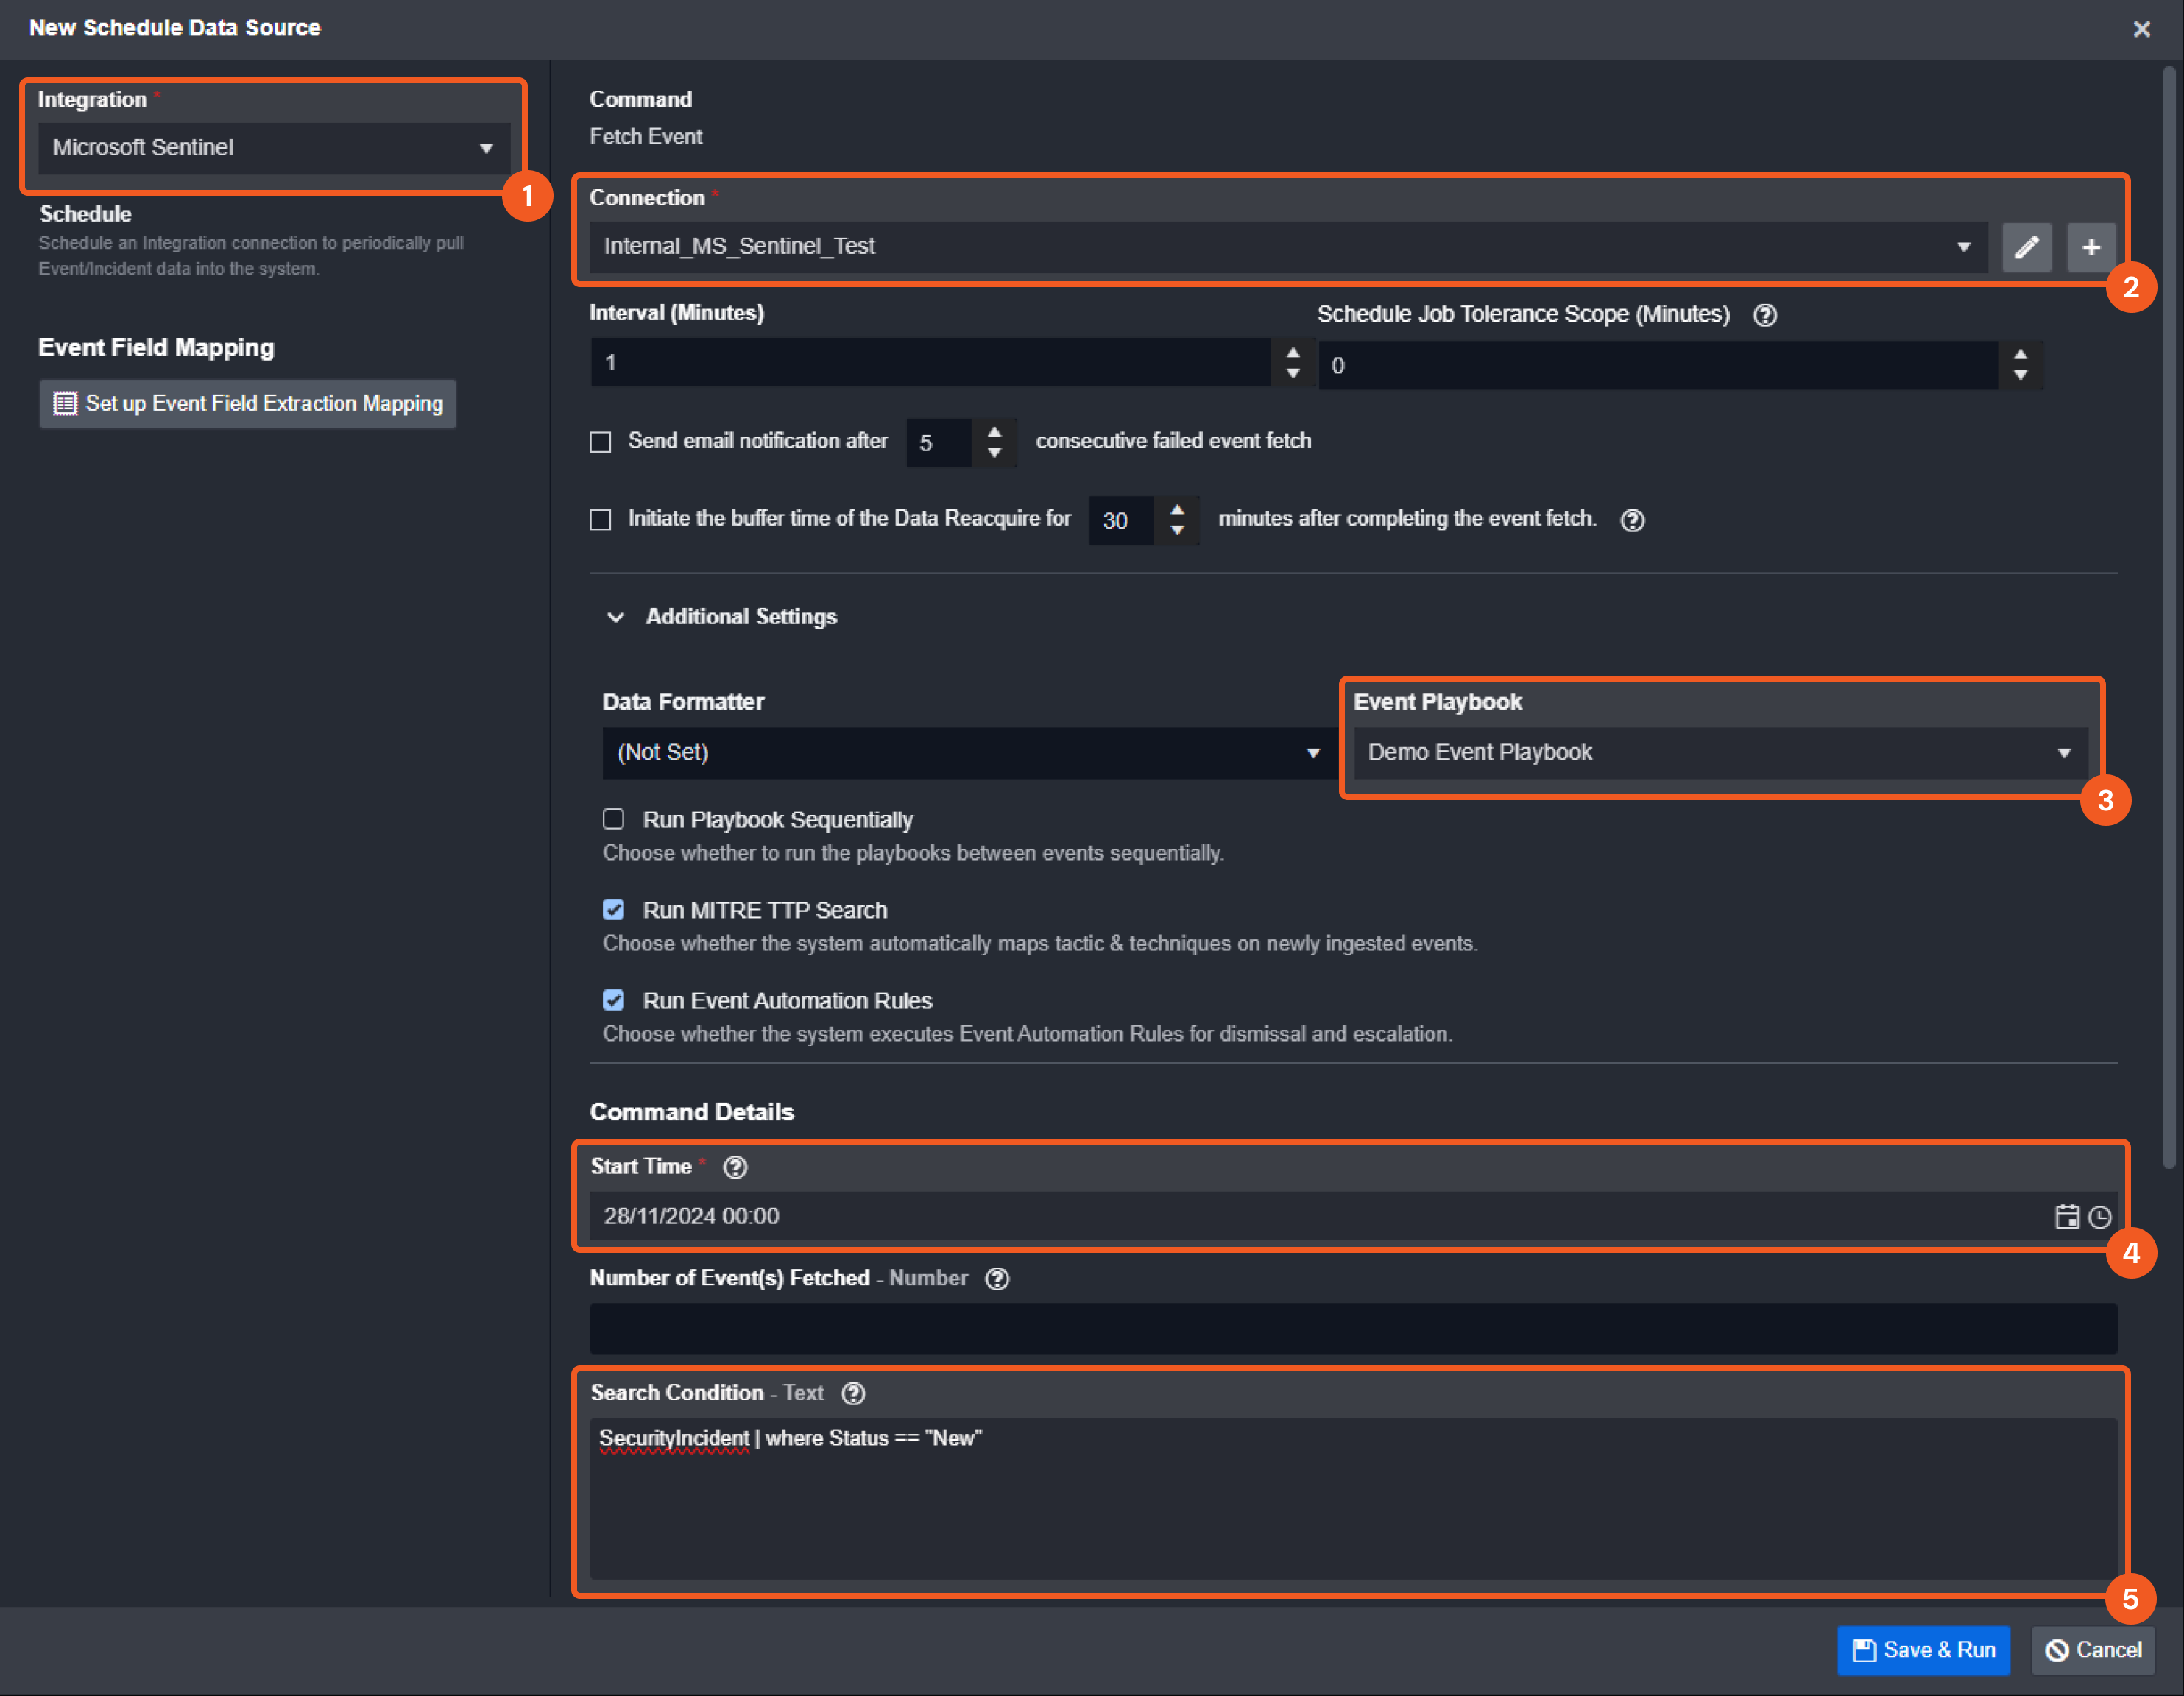Image resolution: width=2184 pixels, height=1696 pixels.
Task: Click help icon next to Number of Event(s) Fetched
Action: pos(997,1279)
